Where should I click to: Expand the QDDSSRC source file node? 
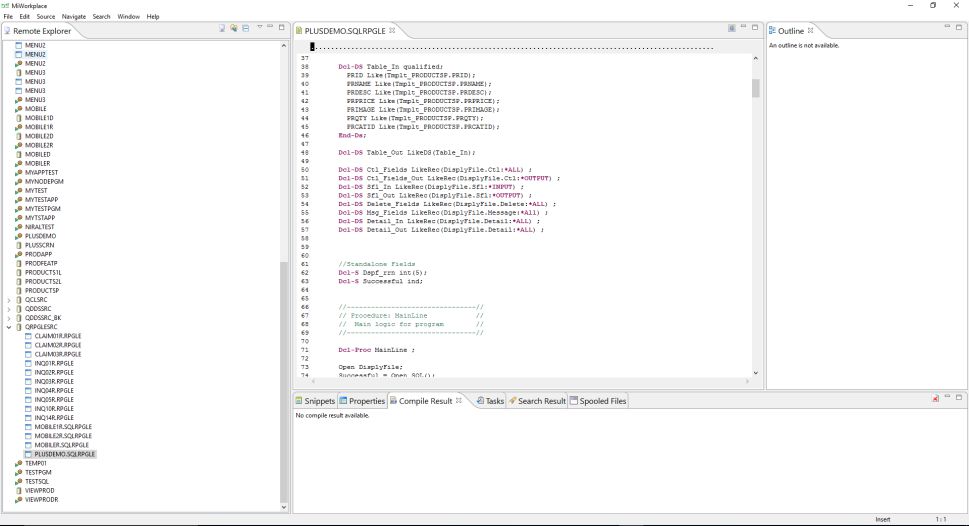tap(9, 309)
